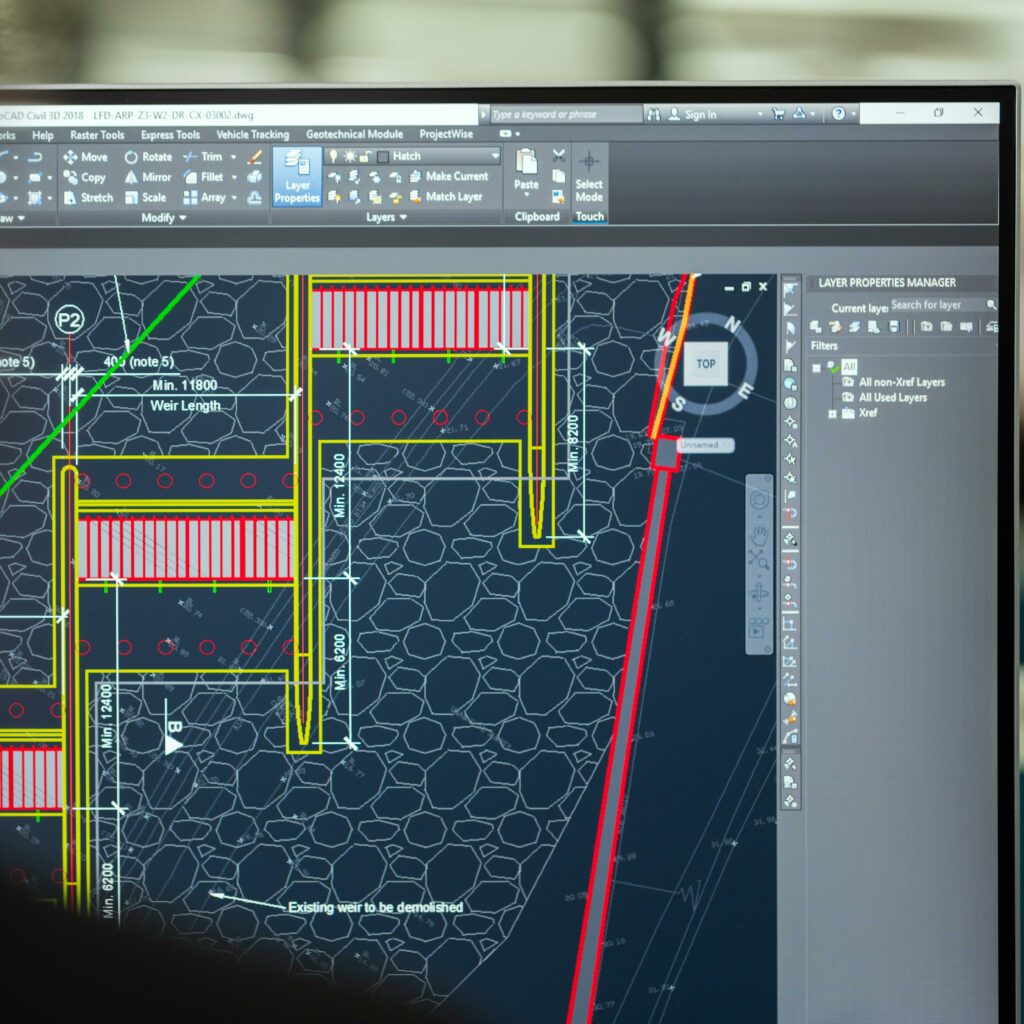Choose the Stretch tool

tap(87, 198)
